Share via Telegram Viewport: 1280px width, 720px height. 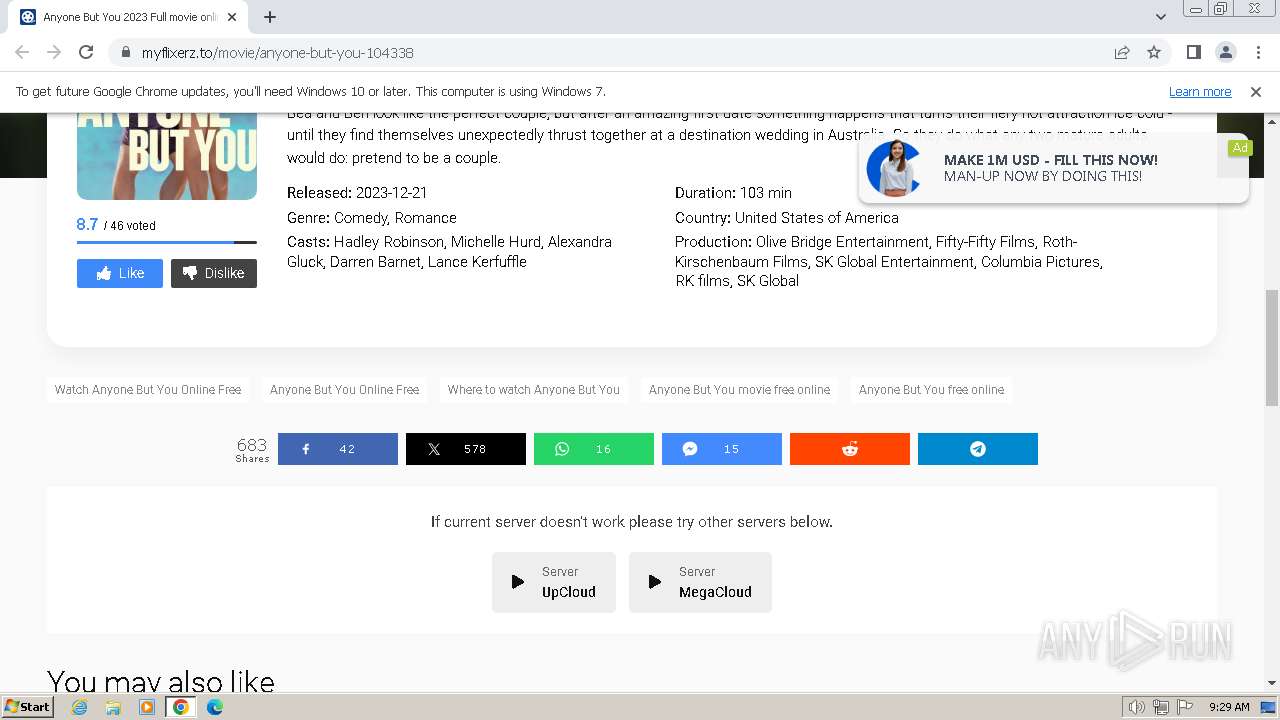point(978,449)
